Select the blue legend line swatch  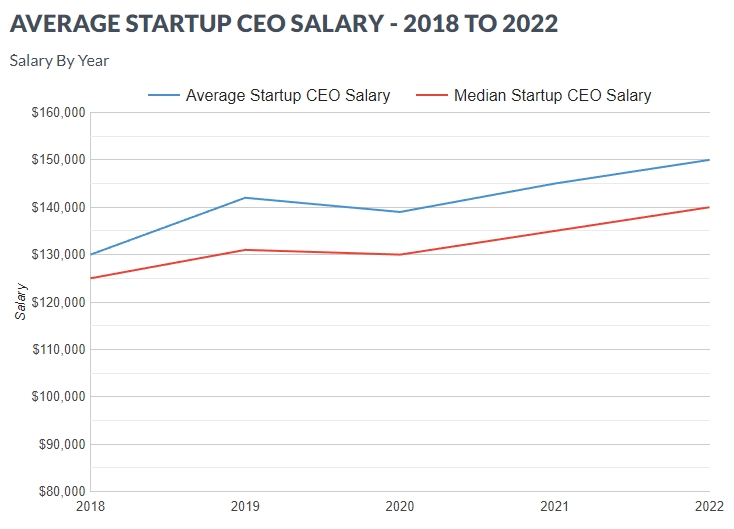click(x=164, y=96)
